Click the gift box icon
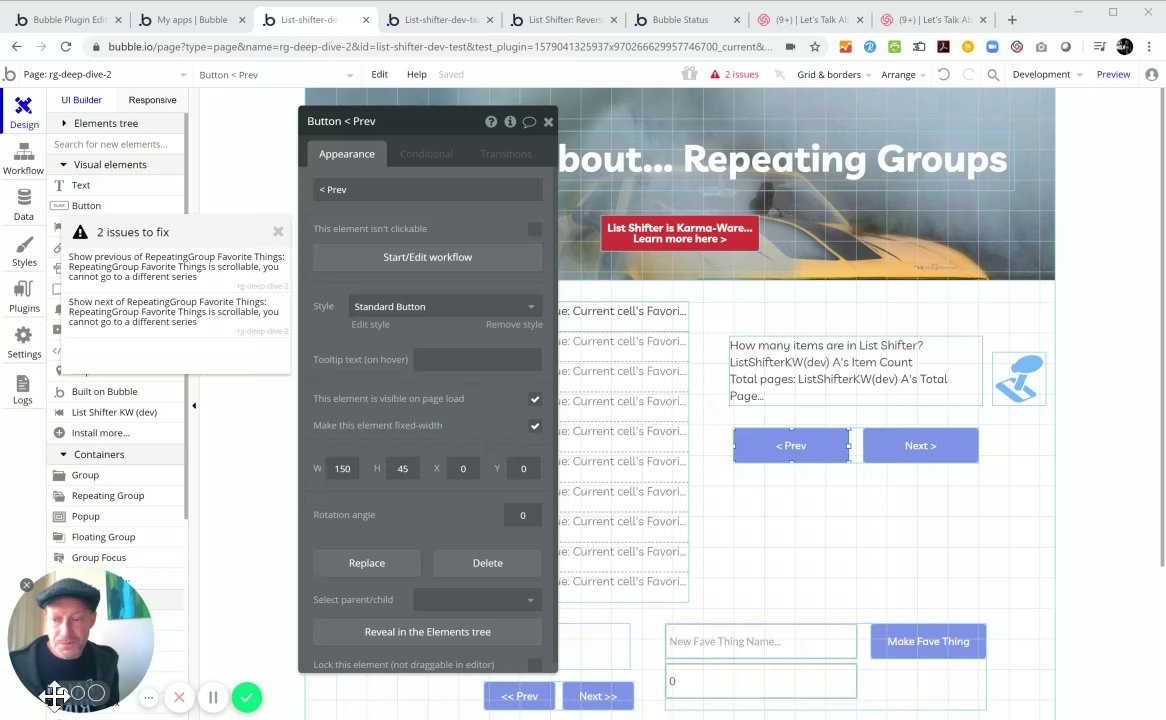Viewport: 1166px width, 720px height. [689, 74]
